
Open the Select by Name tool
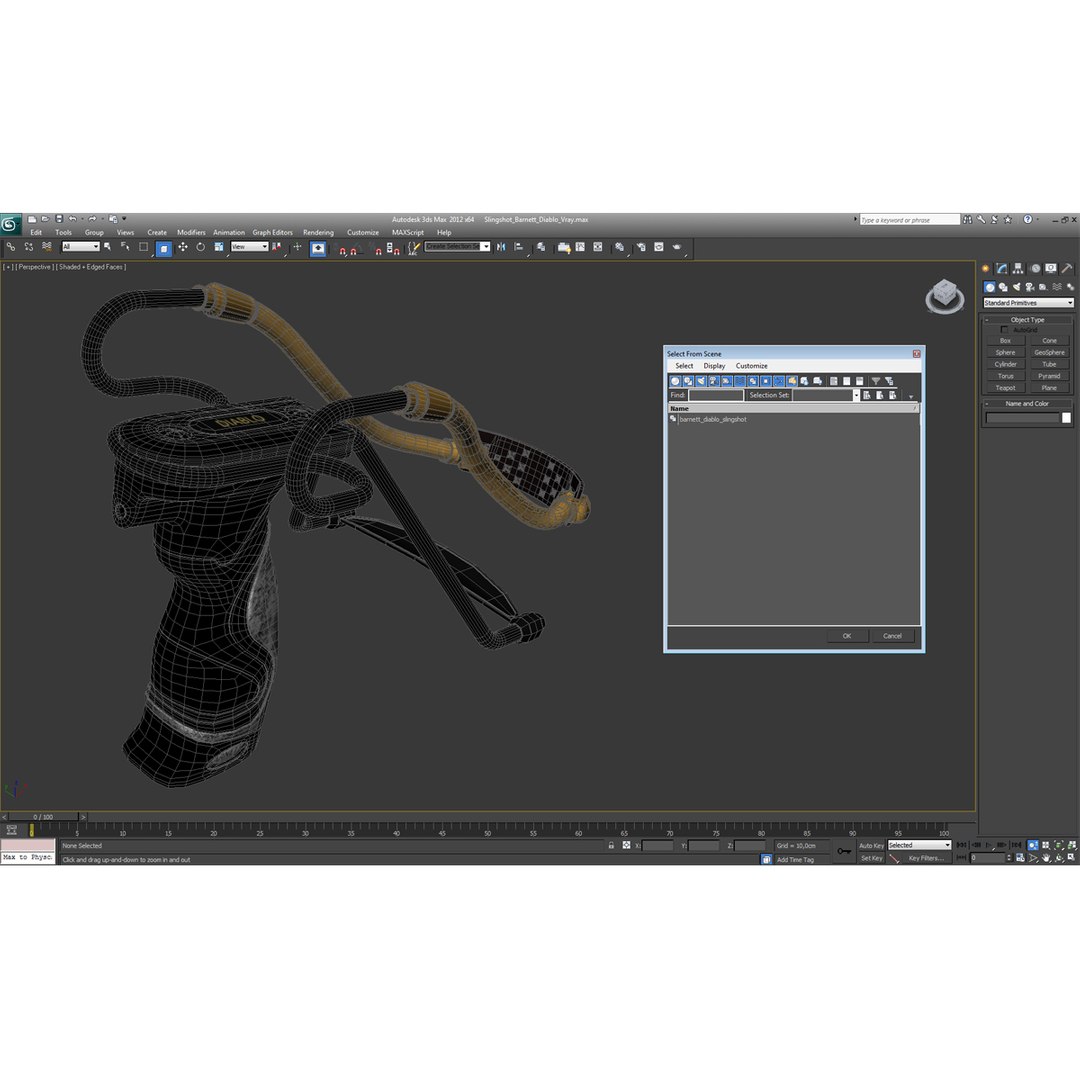(125, 247)
